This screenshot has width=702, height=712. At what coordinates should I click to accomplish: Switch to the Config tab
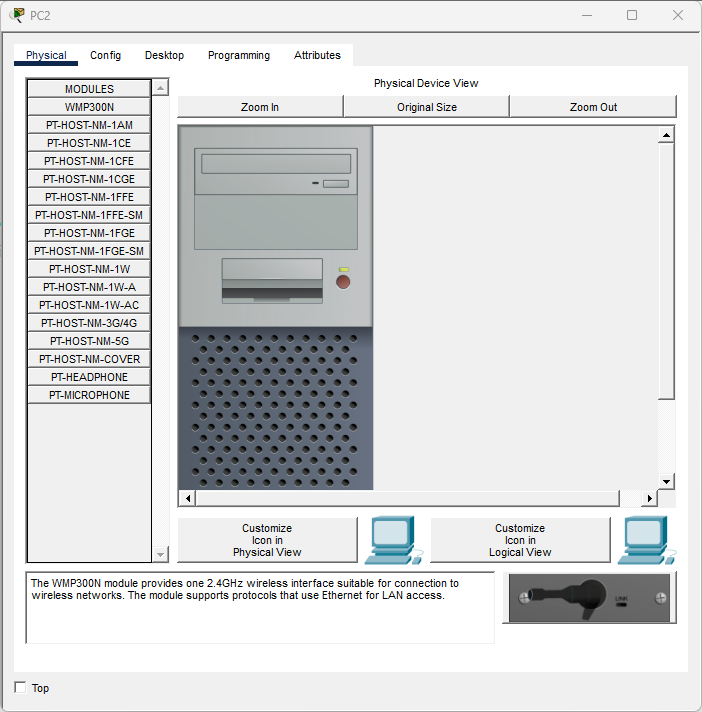[x=105, y=55]
